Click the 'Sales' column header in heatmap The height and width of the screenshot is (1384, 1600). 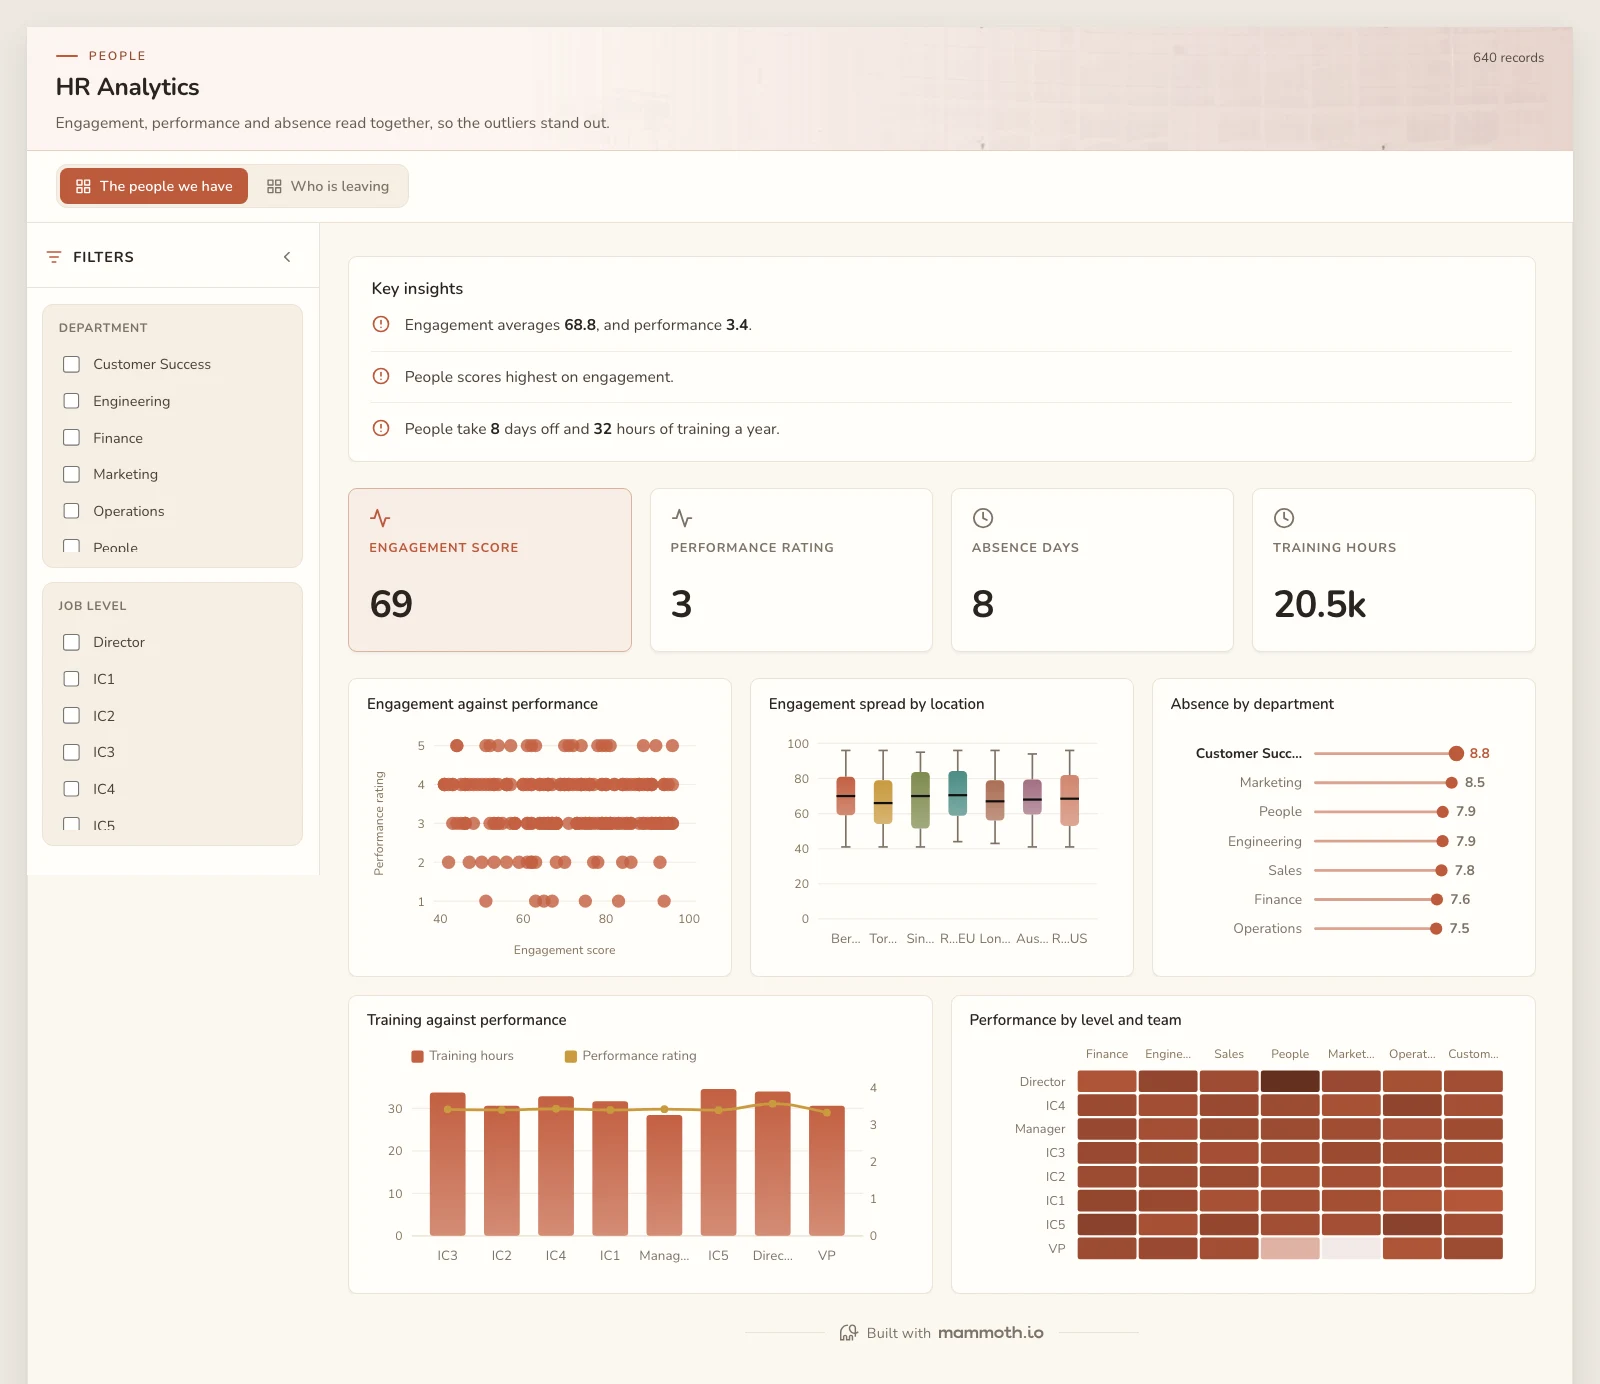coord(1229,1054)
